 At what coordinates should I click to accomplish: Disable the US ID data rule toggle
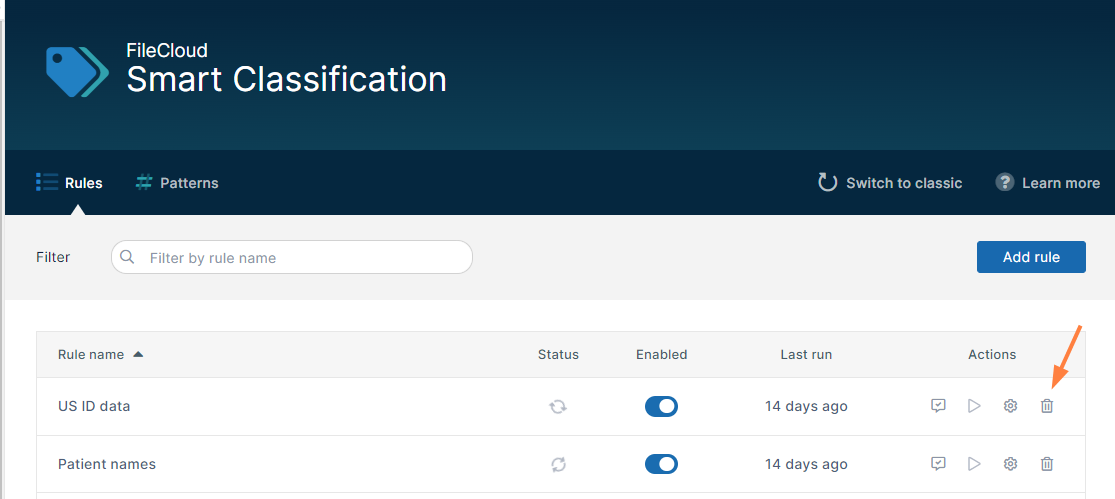661,406
